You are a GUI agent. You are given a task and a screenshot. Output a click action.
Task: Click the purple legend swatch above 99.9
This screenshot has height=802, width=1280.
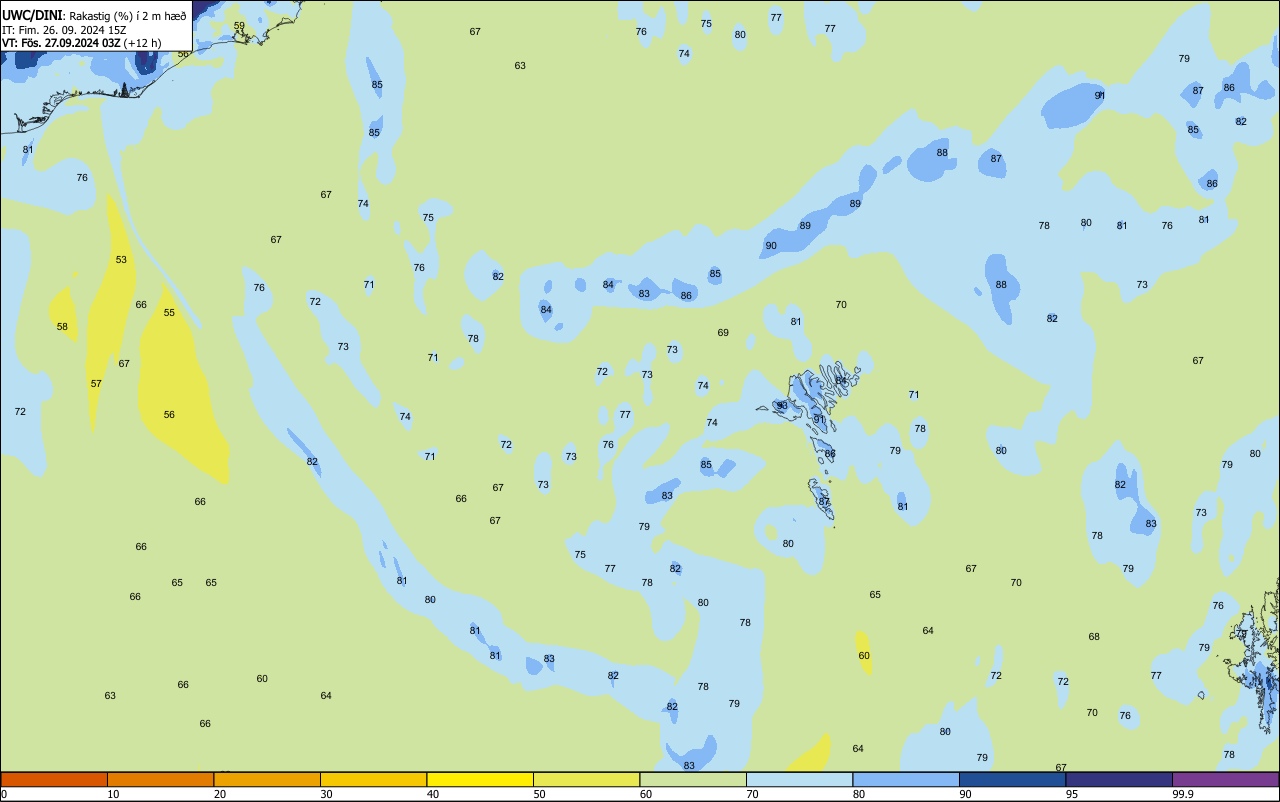click(1225, 779)
